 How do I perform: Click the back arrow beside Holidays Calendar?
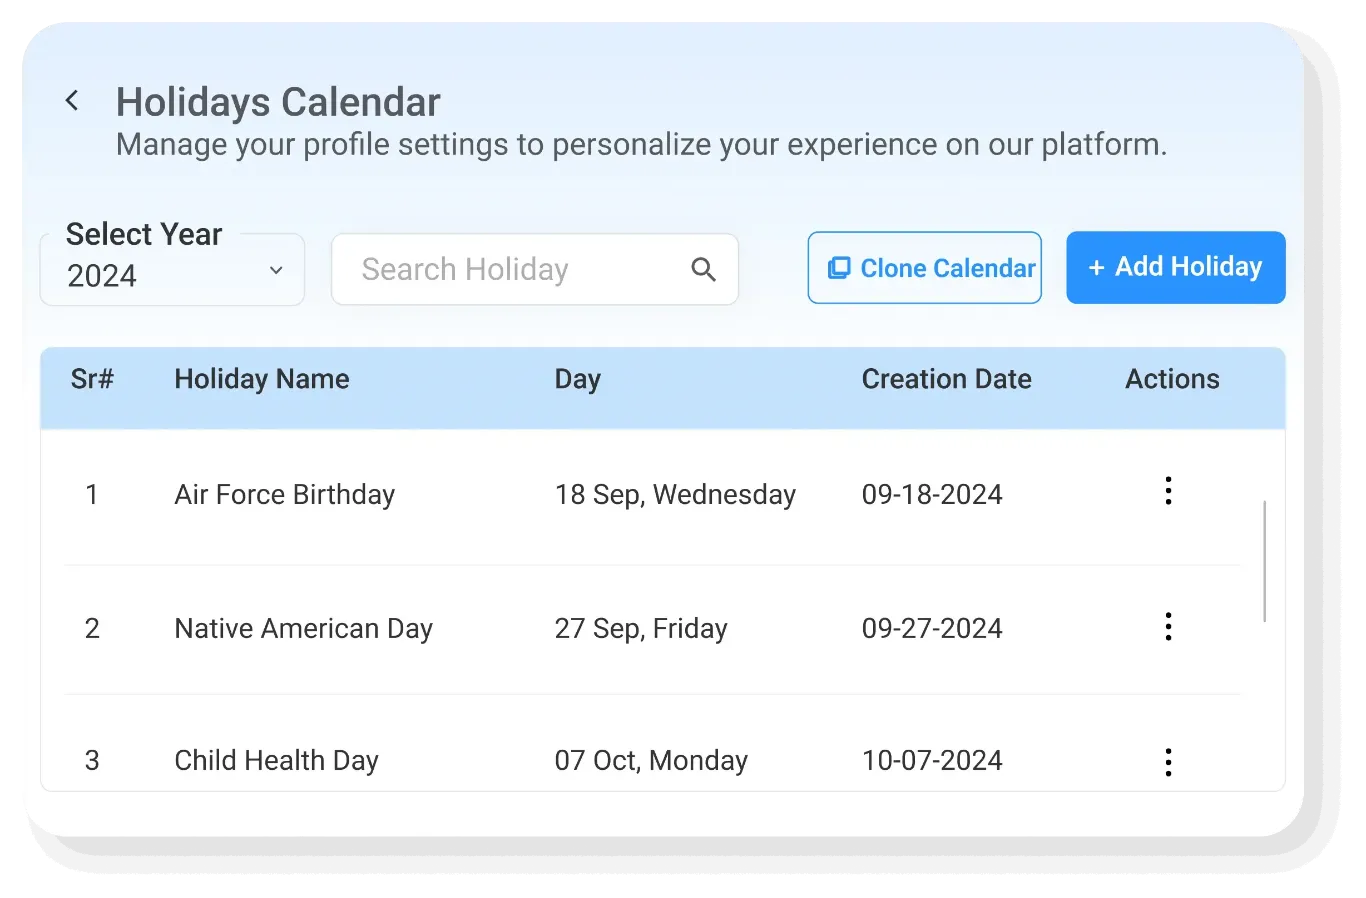pyautogui.click(x=72, y=101)
